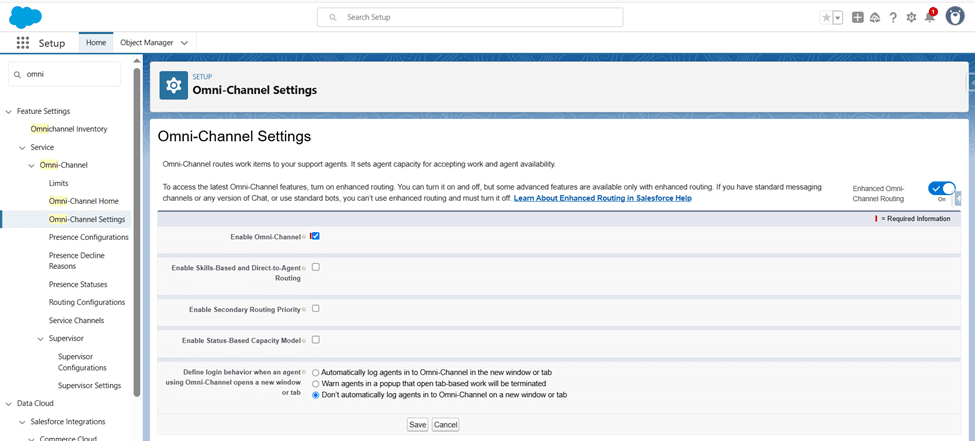Click info icon beside Define login behavior
Screen dimensions: 975x441
pyautogui.click(x=304, y=372)
